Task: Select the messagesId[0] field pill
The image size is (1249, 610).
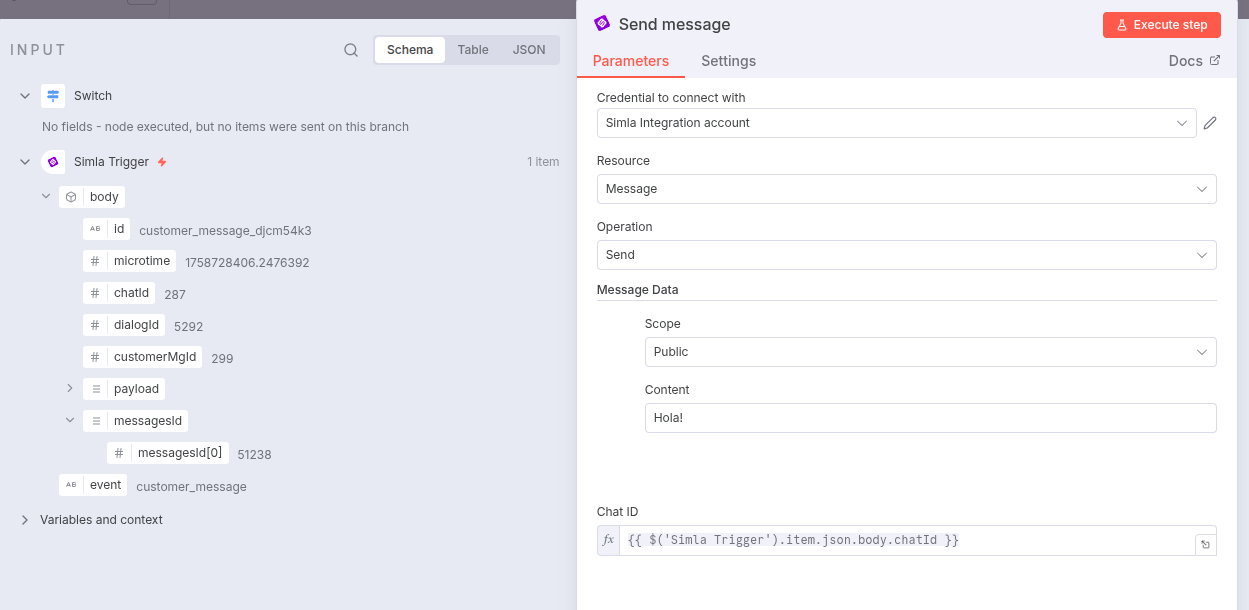Action: tap(168, 453)
